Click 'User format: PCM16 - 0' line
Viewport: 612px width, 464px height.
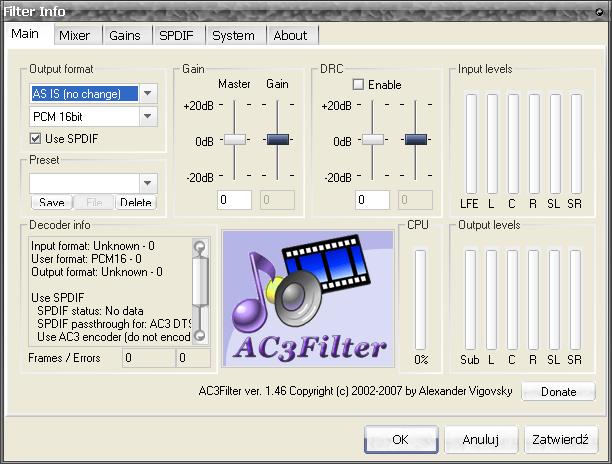pyautogui.click(x=86, y=259)
